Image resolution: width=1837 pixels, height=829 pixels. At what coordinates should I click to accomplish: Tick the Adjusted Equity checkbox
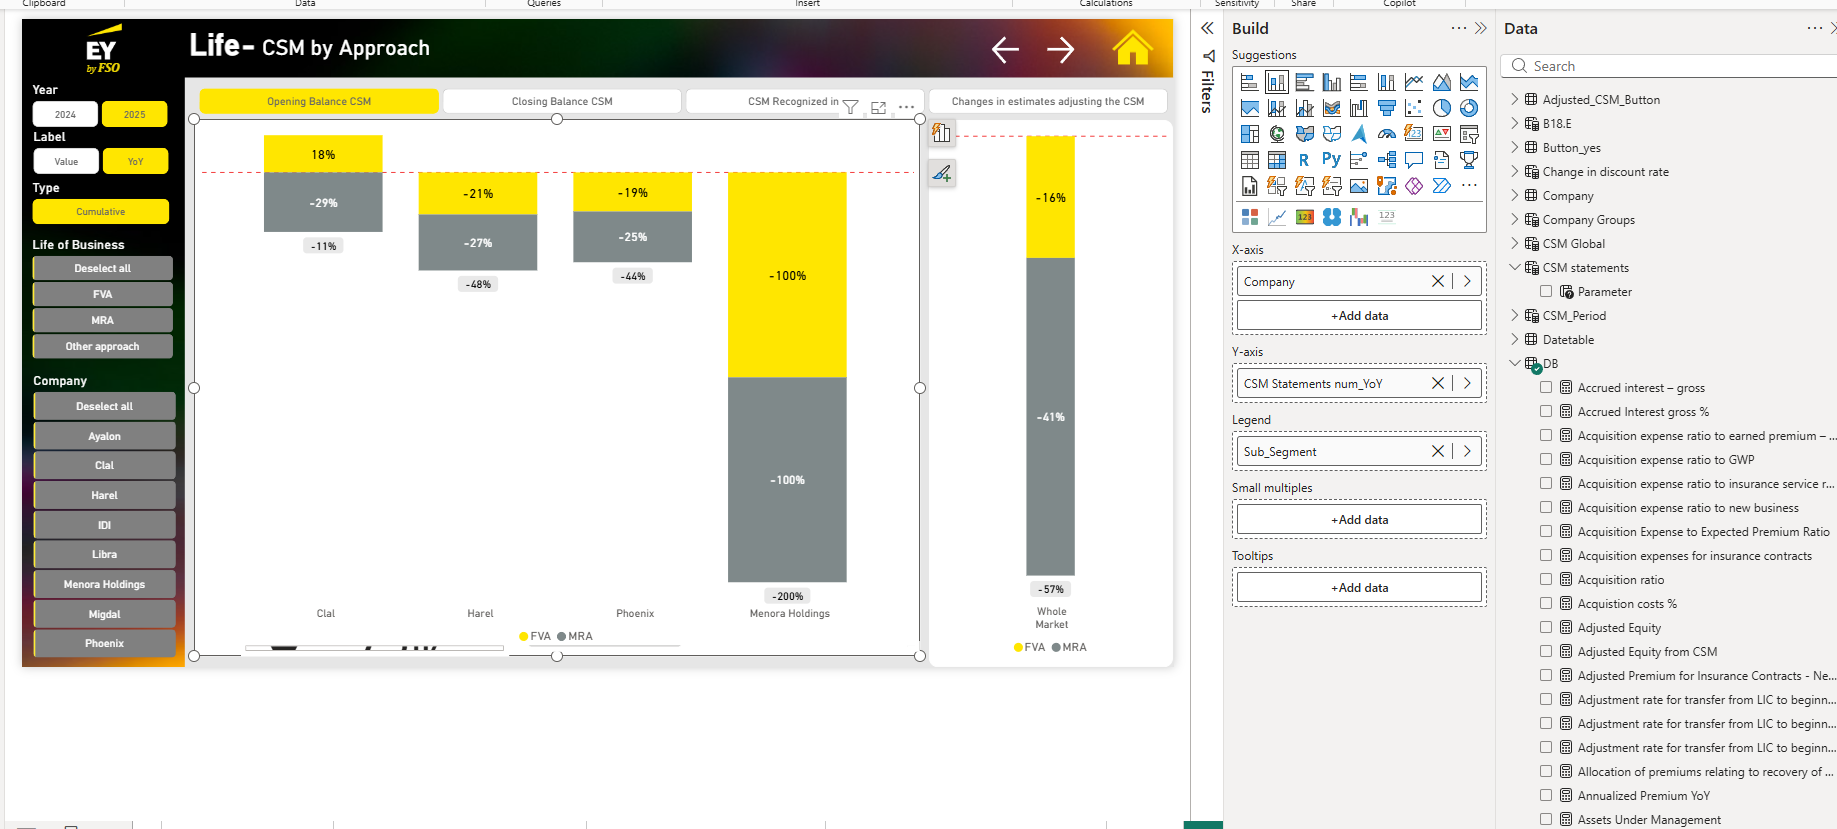1546,627
